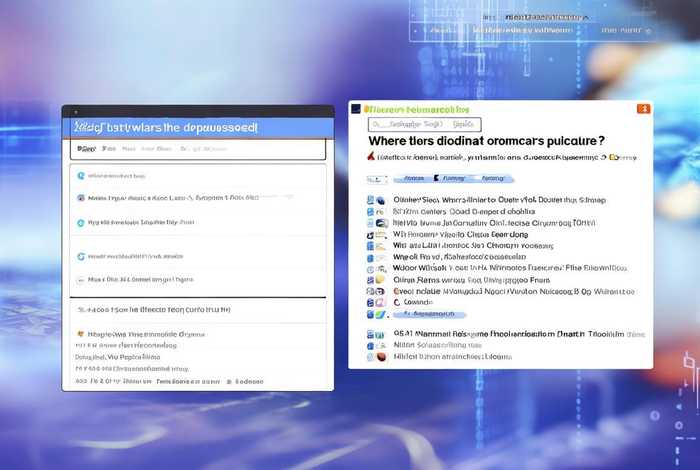
Task: Click the orange button in right window's top corner
Action: coord(644,108)
